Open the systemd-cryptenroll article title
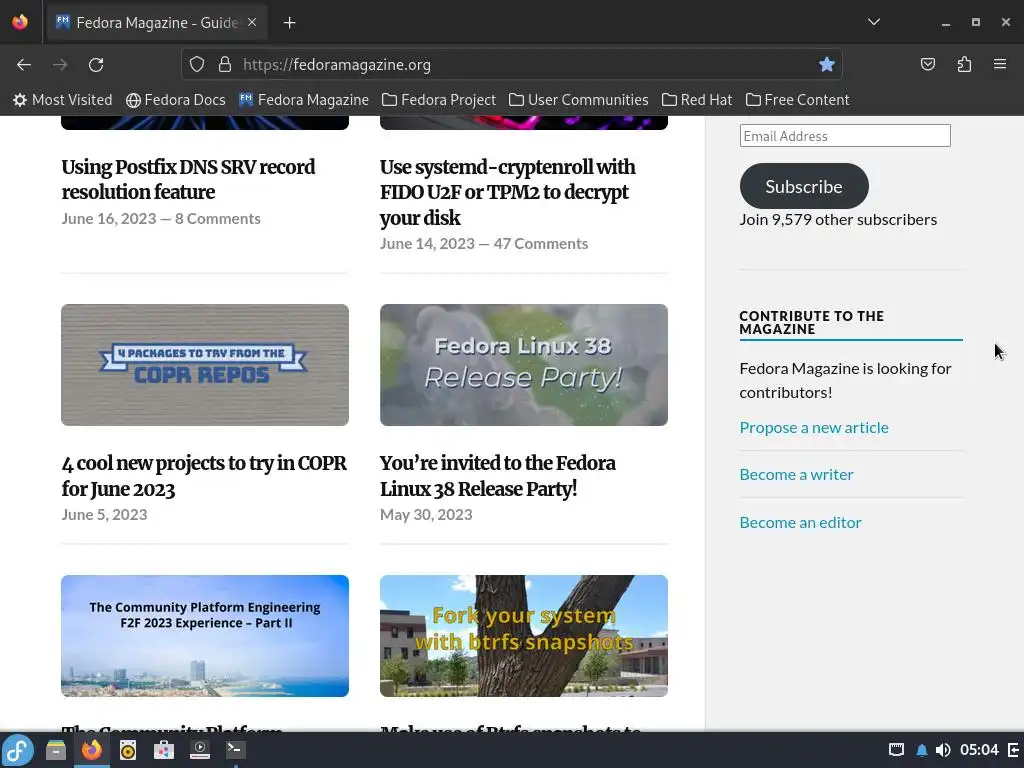Viewport: 1024px width, 768px height. pyautogui.click(x=507, y=192)
